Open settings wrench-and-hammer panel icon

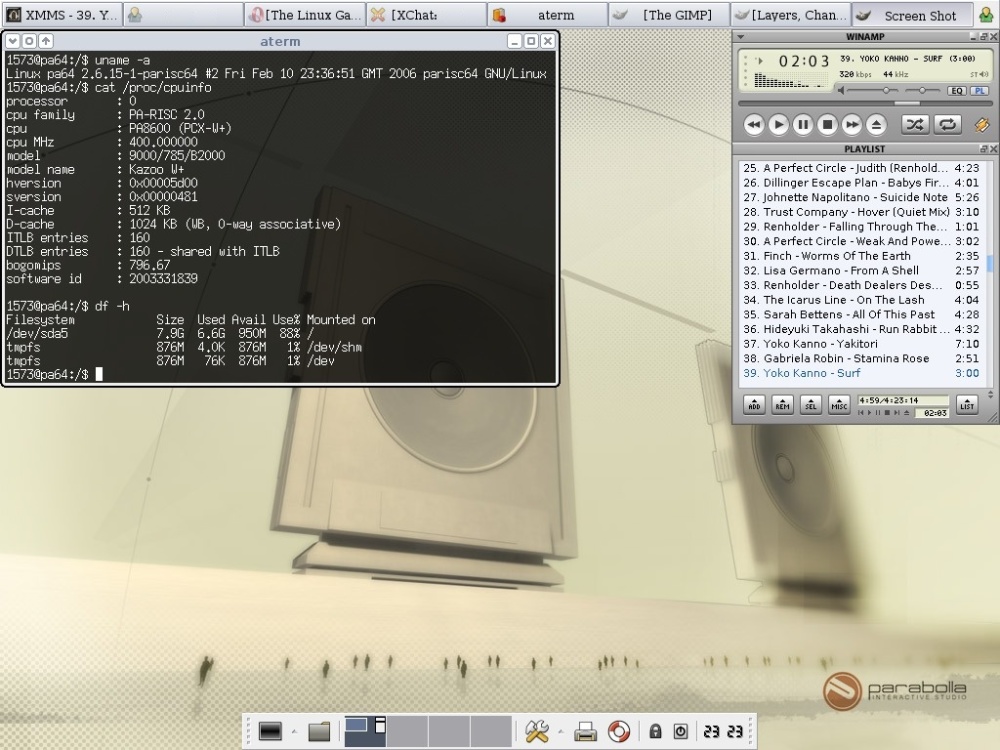[537, 731]
